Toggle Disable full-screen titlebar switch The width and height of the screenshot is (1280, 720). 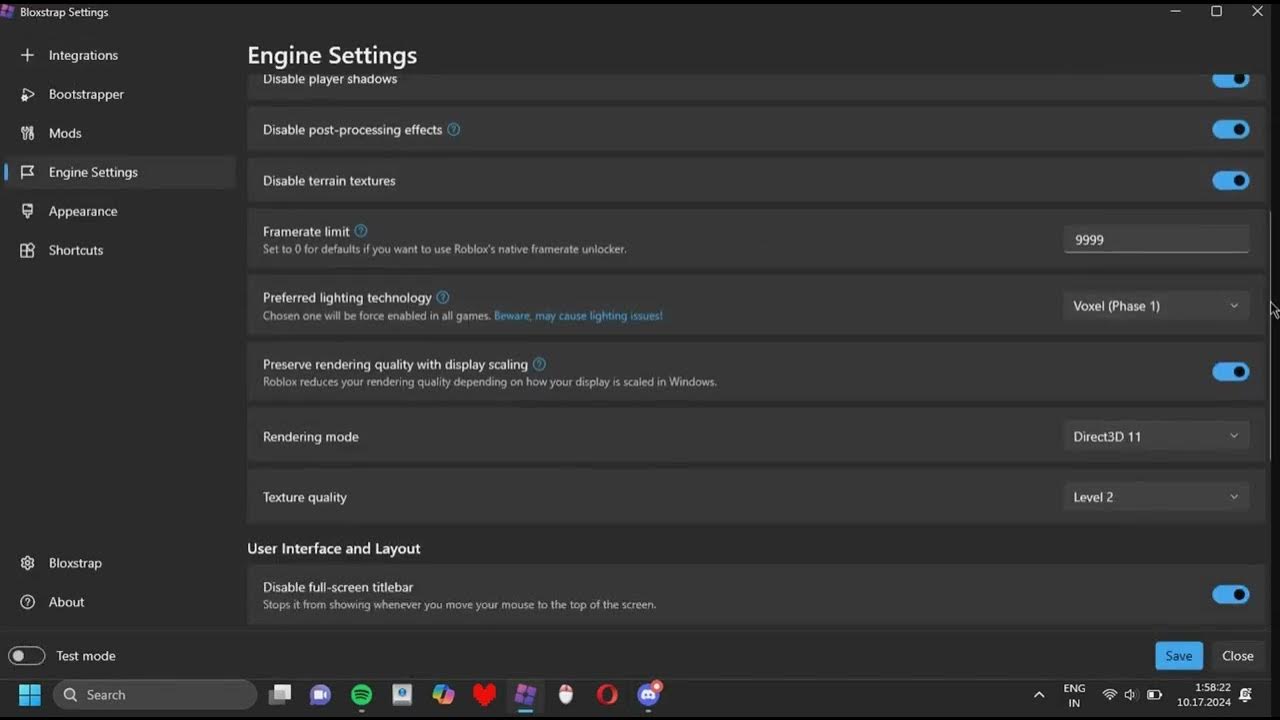1230,595
